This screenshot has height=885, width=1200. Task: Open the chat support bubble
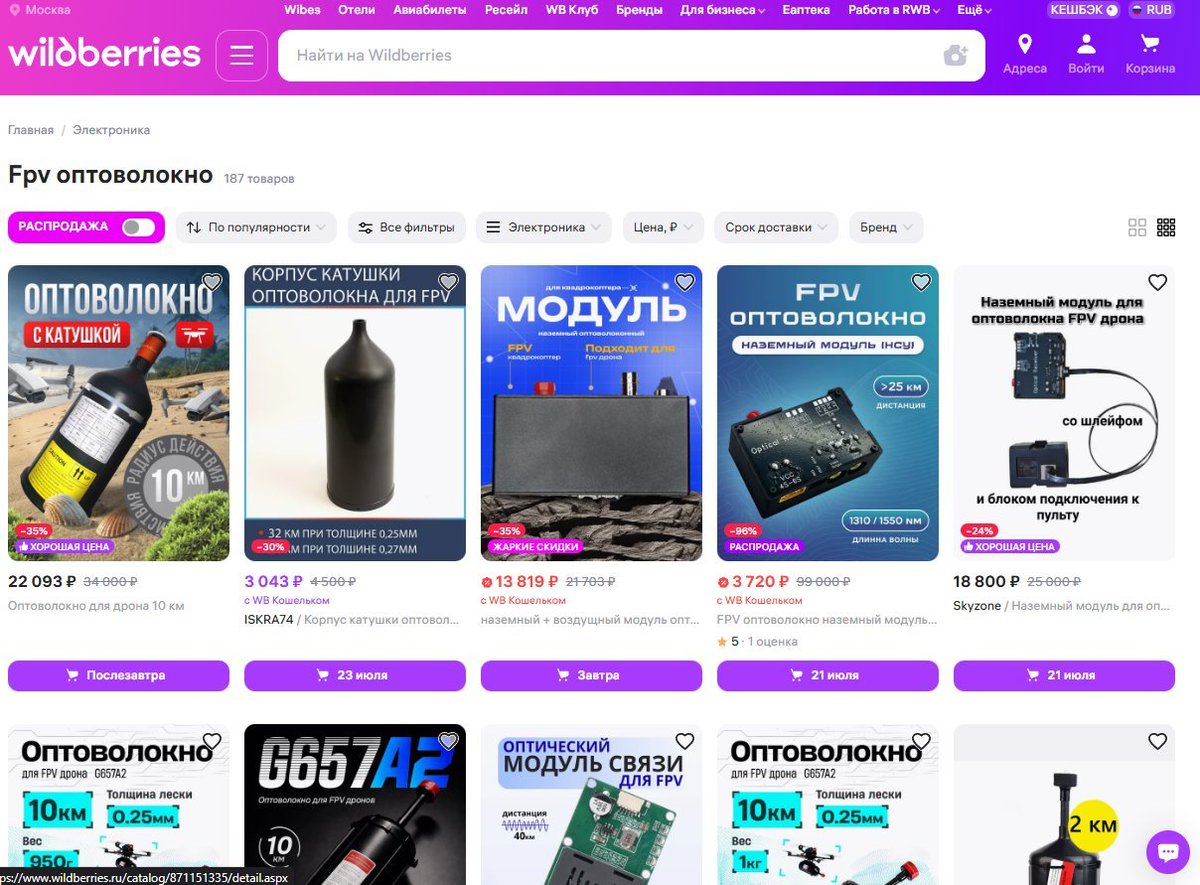click(1167, 852)
